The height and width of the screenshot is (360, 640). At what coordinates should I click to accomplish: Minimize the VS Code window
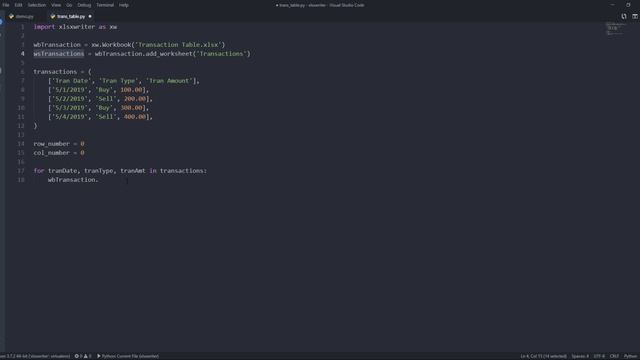coord(613,5)
